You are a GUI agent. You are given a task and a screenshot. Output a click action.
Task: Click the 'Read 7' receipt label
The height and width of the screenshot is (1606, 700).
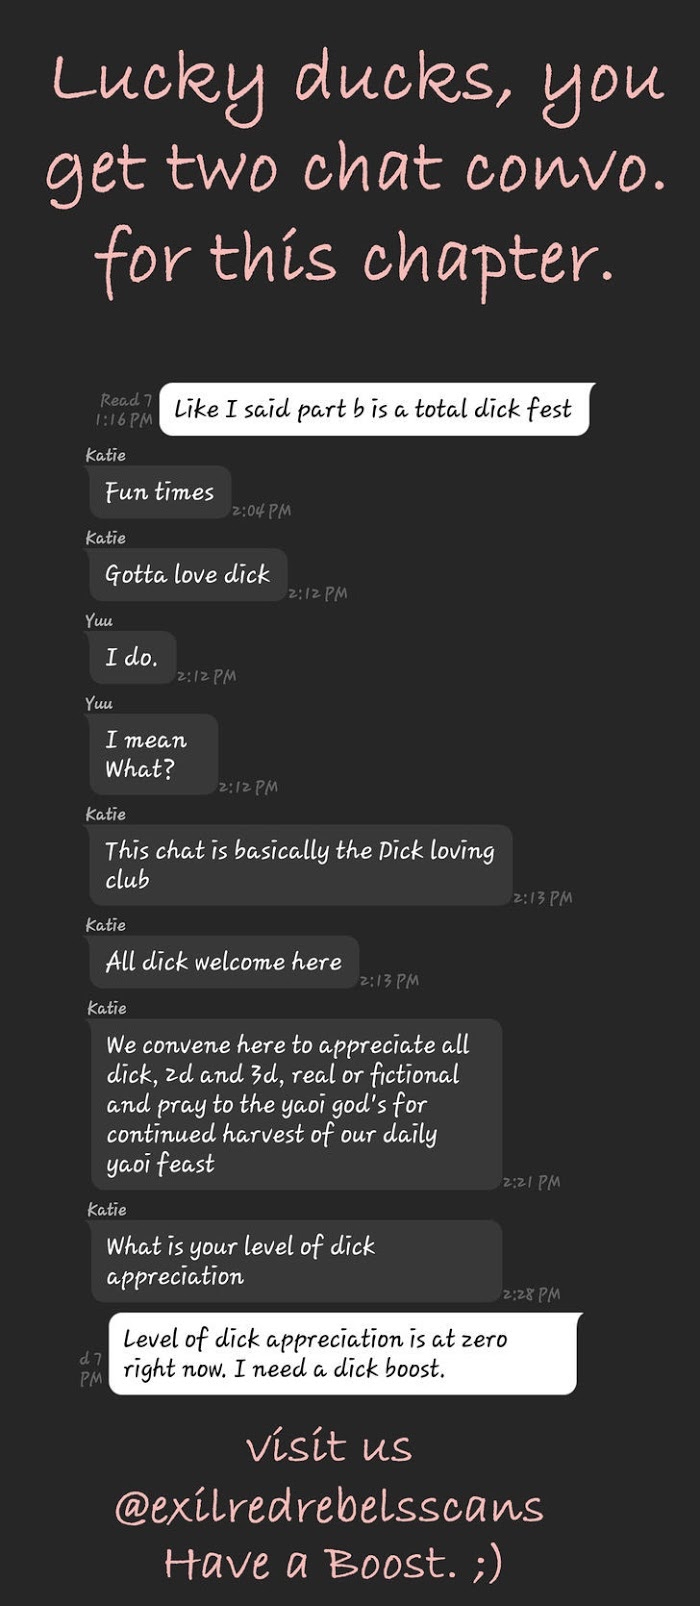(126, 401)
